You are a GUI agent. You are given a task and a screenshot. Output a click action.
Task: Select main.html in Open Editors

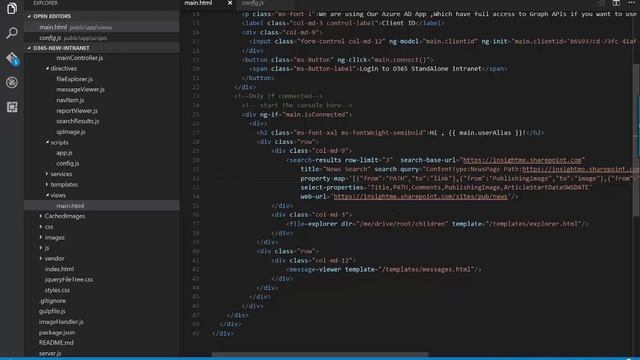pyautogui.click(x=102, y=27)
